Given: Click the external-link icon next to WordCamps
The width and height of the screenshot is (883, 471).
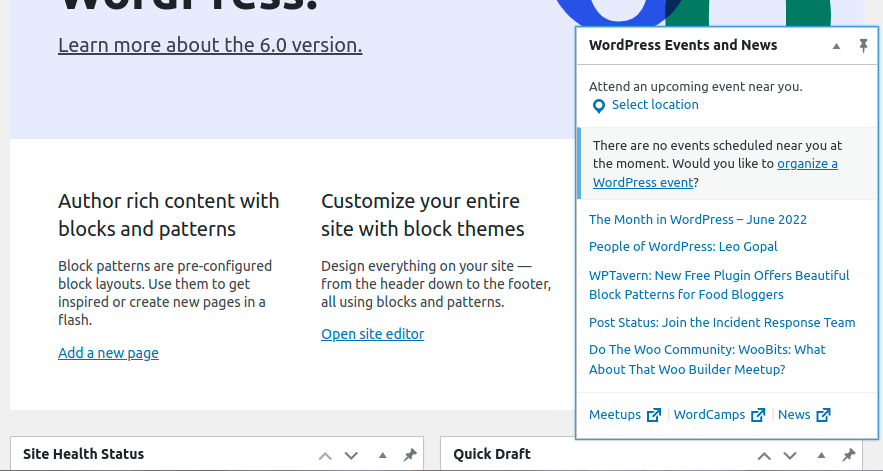Looking at the screenshot, I should (x=759, y=415).
